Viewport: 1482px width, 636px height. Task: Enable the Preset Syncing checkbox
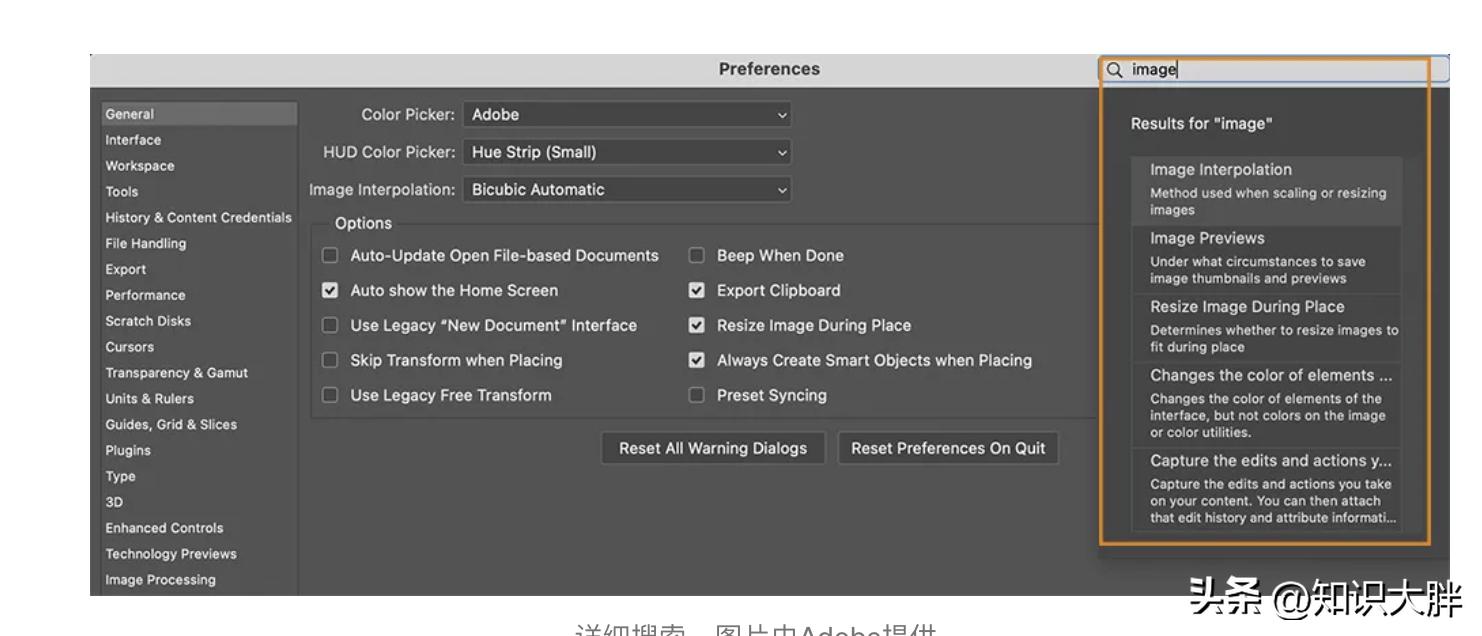697,396
